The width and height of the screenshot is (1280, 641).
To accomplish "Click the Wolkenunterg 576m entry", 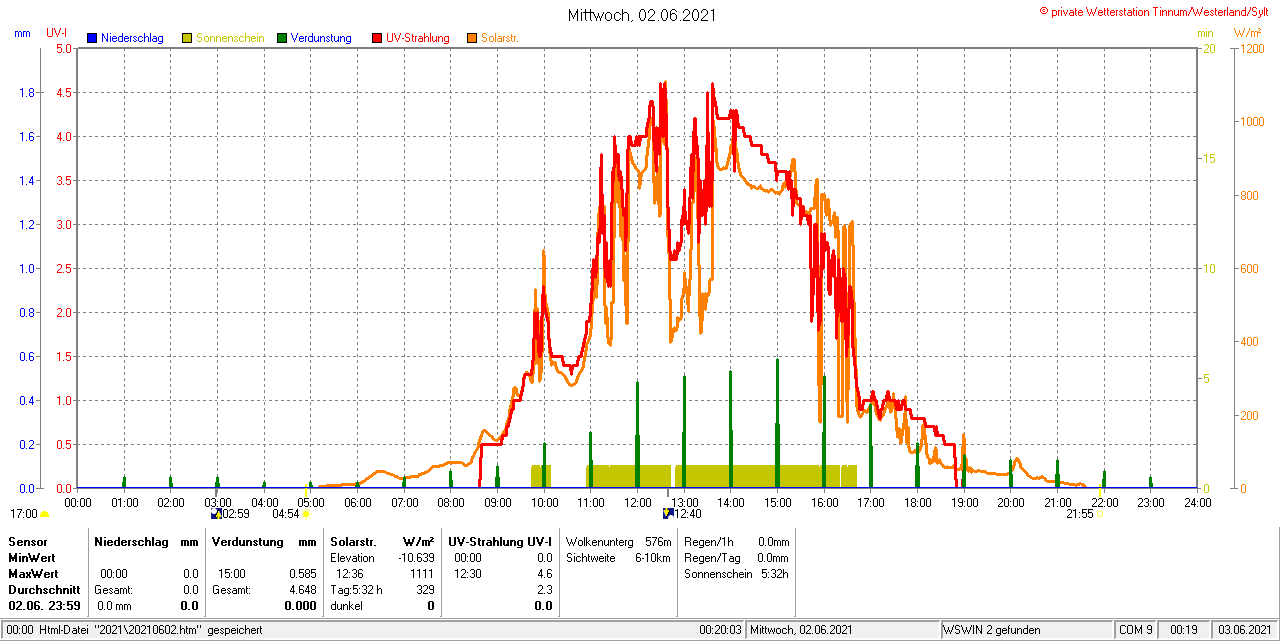I will tap(618, 541).
